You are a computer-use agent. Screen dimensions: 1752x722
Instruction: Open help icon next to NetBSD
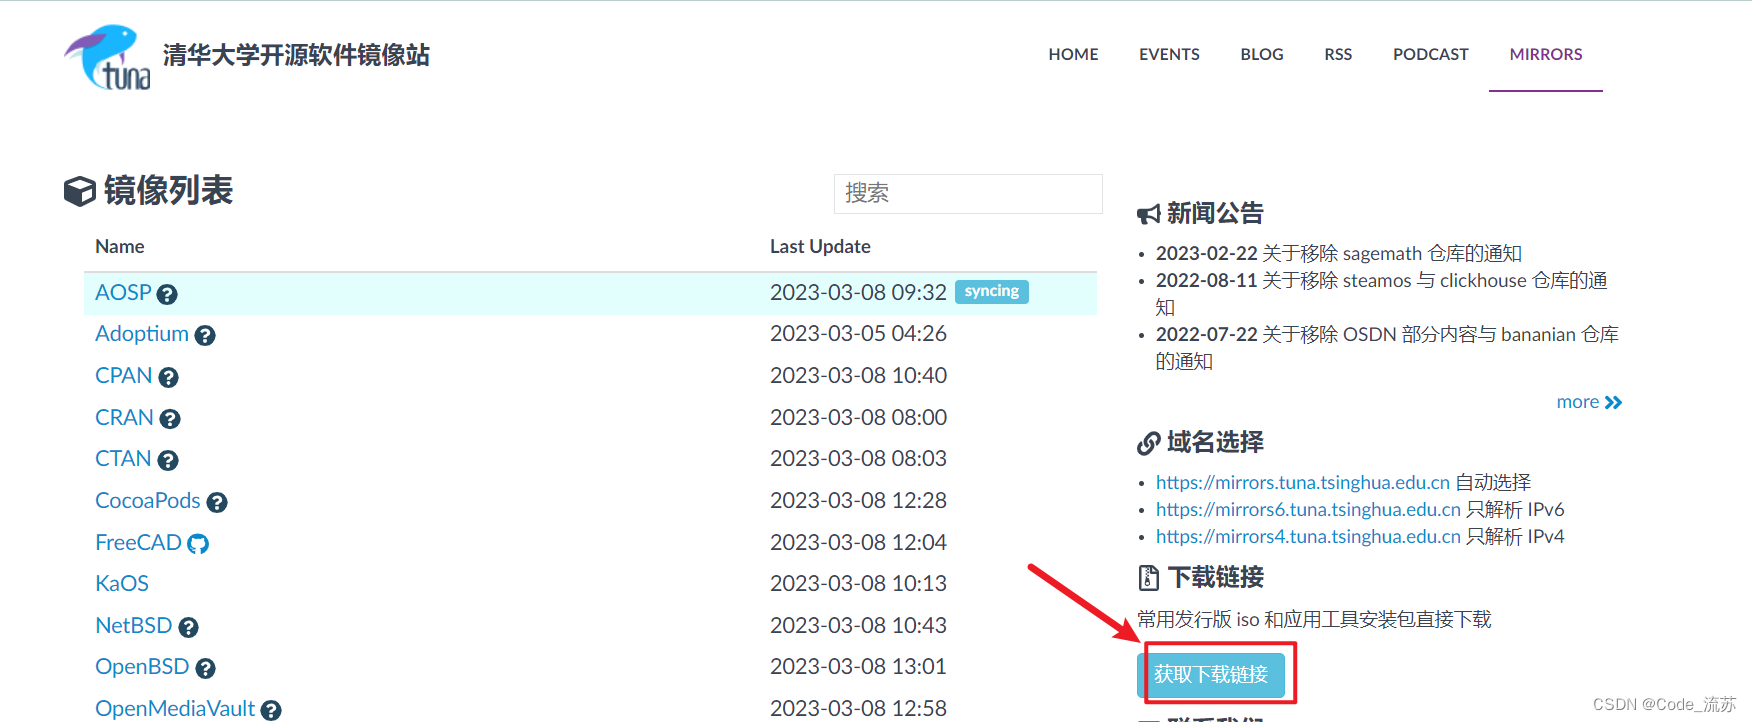pos(188,627)
